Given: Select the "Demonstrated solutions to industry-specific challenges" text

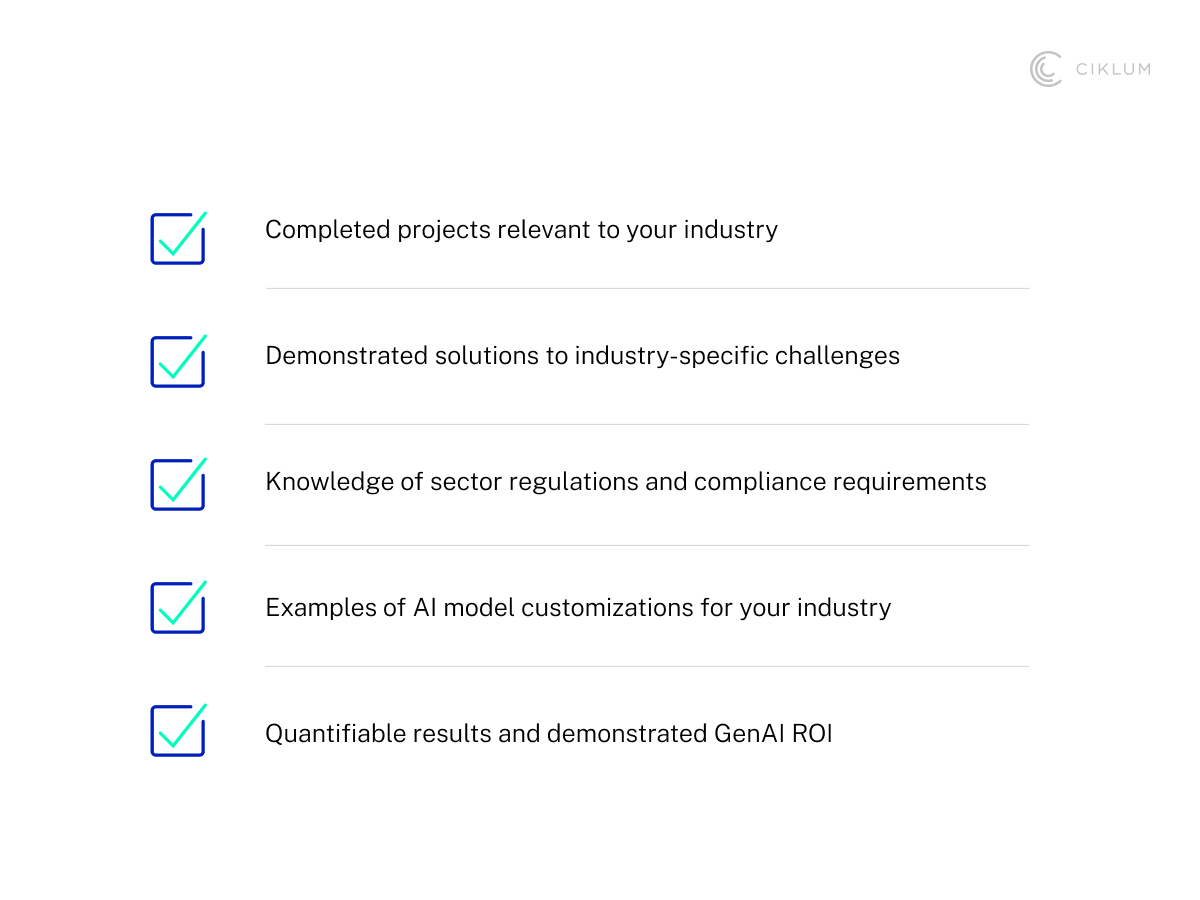Looking at the screenshot, I should tap(582, 356).
